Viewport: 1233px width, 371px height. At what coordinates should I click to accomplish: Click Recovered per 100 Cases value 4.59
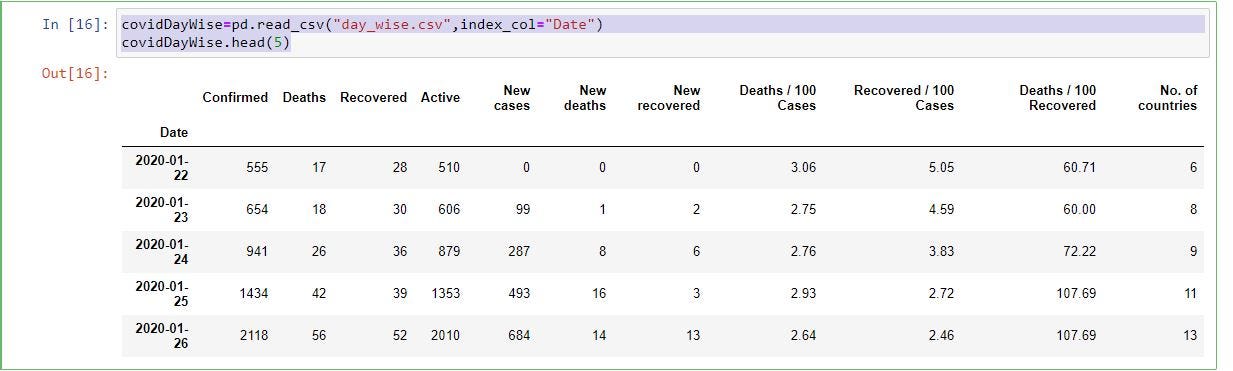coord(941,210)
